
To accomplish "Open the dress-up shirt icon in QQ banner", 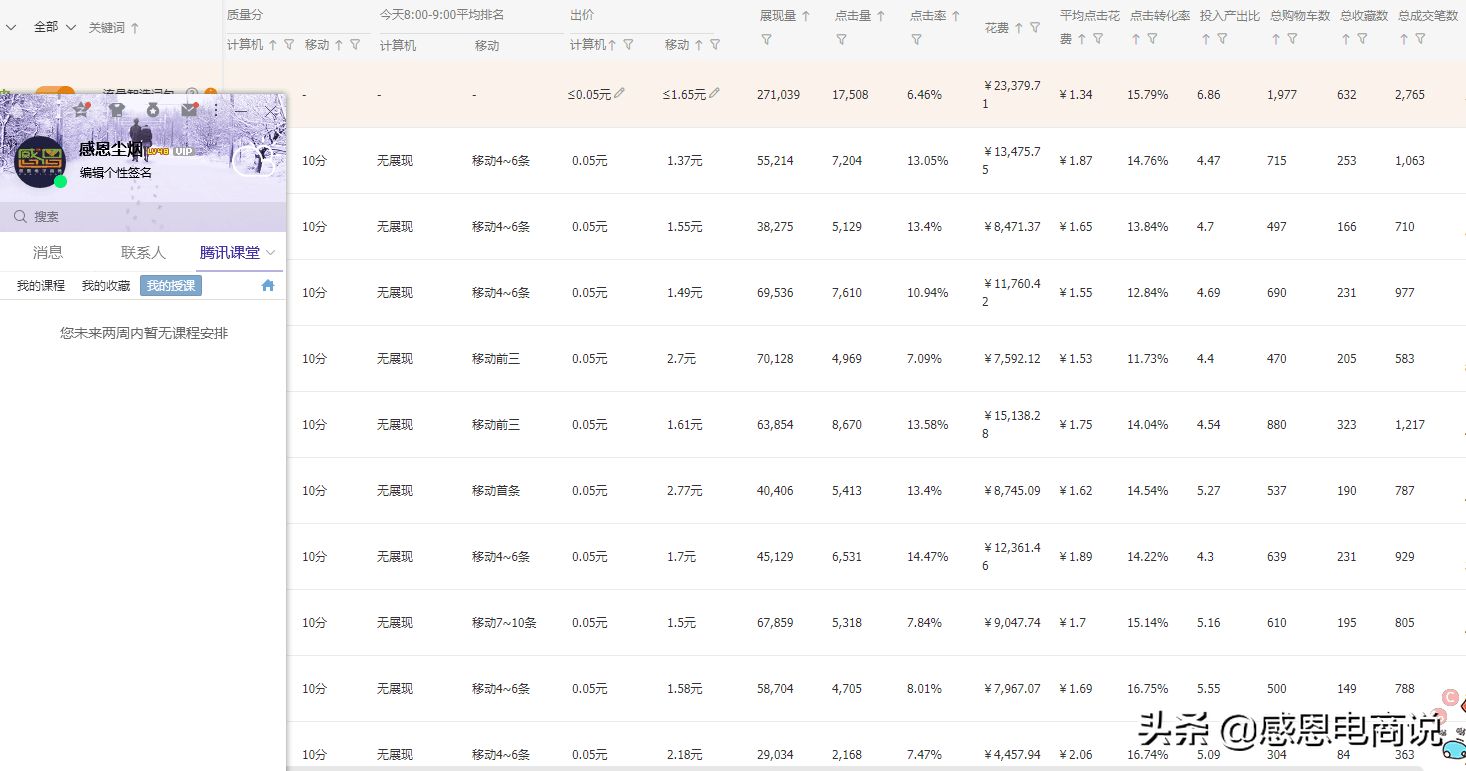I will tap(116, 109).
